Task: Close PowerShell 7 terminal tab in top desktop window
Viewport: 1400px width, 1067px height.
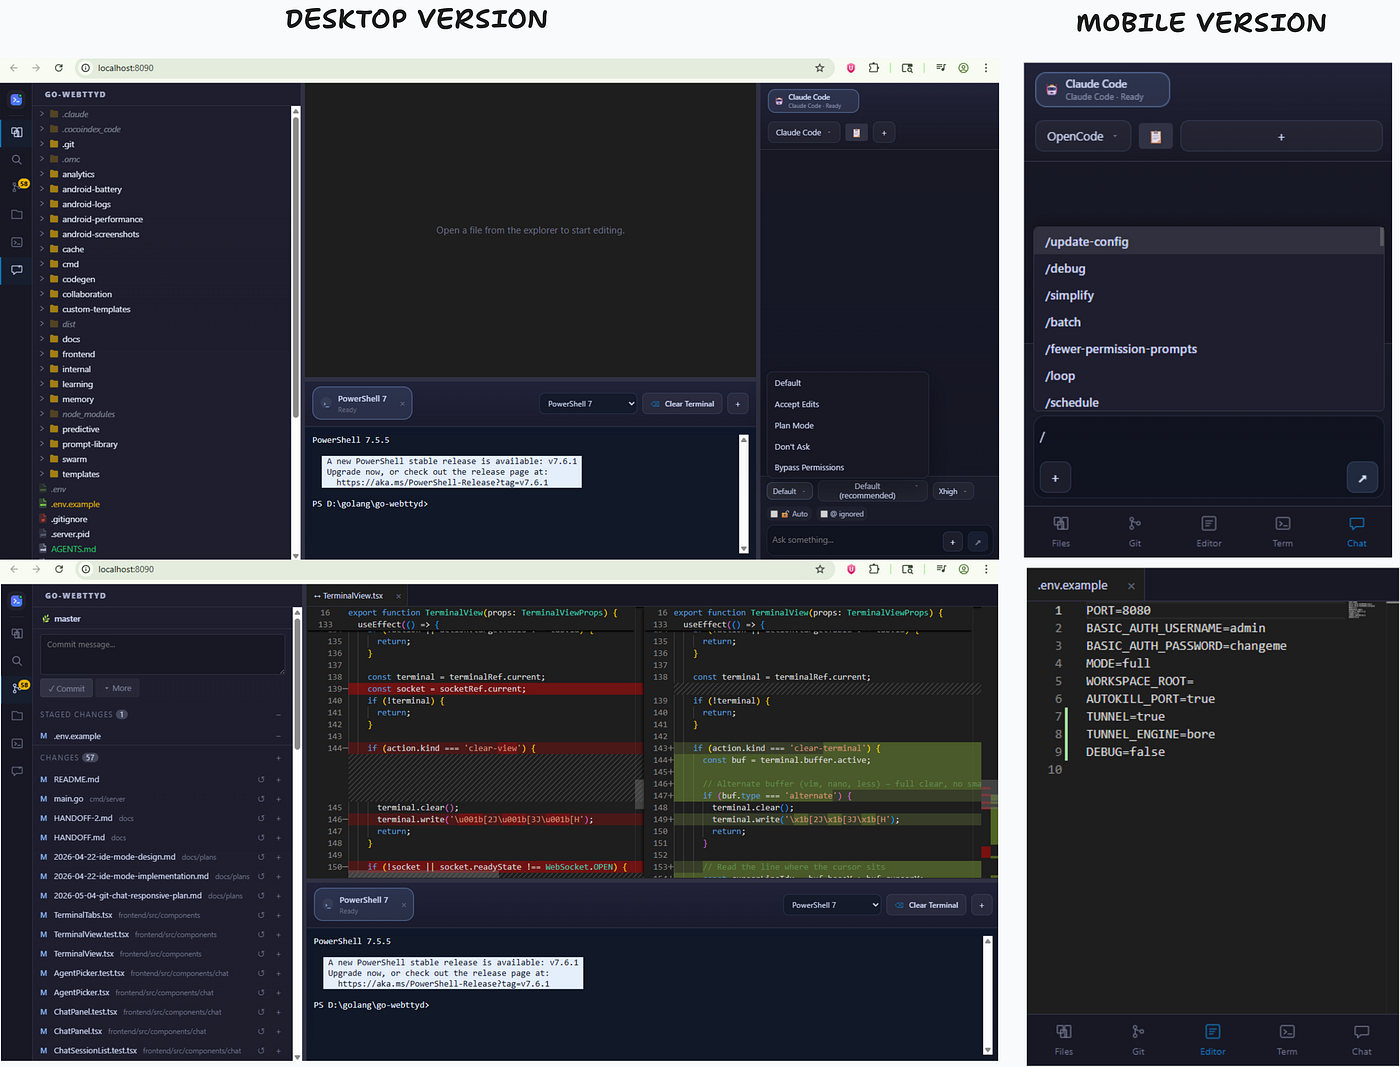Action: tap(402, 404)
